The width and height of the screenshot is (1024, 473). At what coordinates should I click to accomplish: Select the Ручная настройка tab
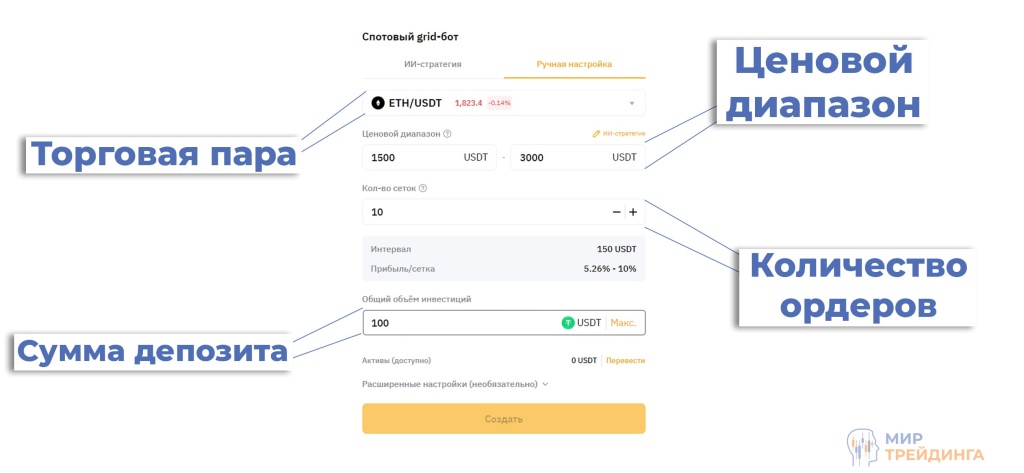coord(574,65)
